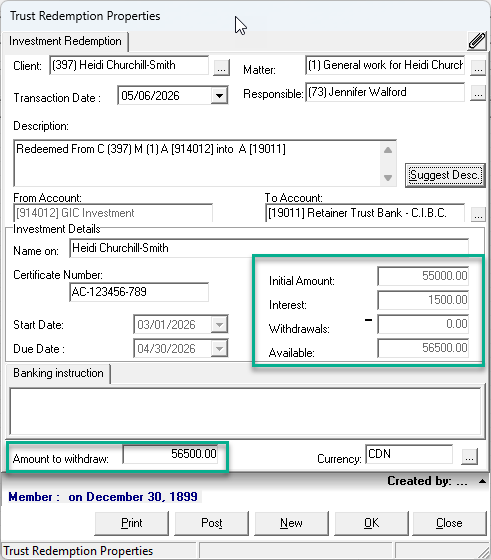Click the Banking instruction text area
This screenshot has height=560, width=491.
click(245, 411)
